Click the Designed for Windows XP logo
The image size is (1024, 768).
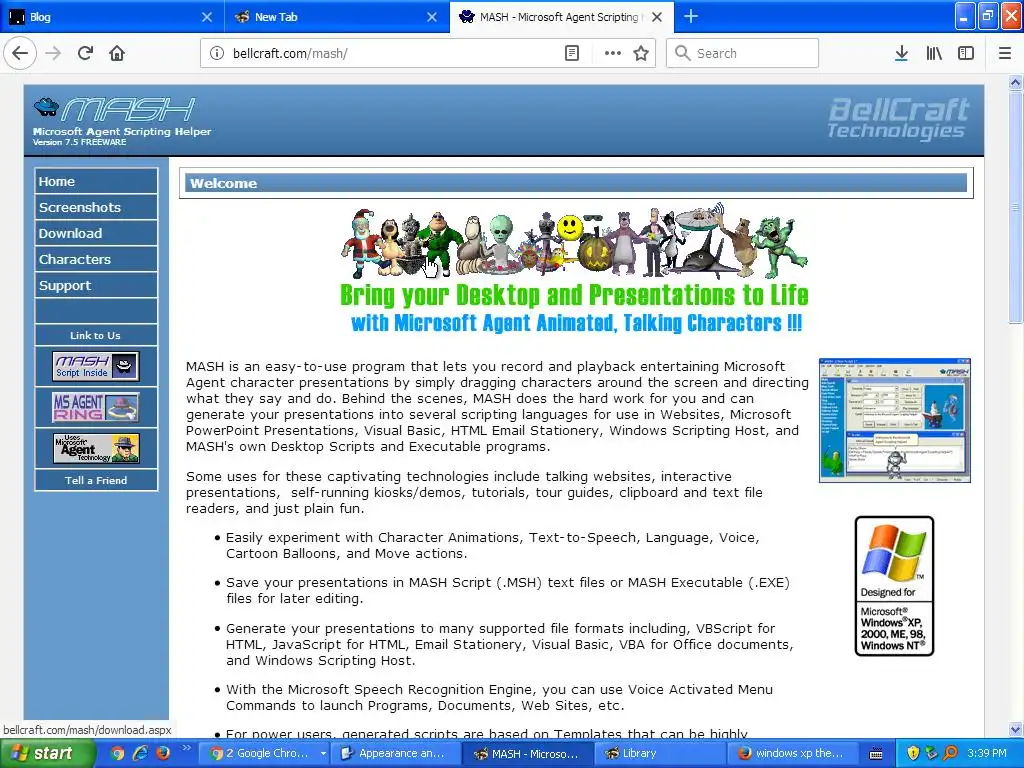click(894, 586)
